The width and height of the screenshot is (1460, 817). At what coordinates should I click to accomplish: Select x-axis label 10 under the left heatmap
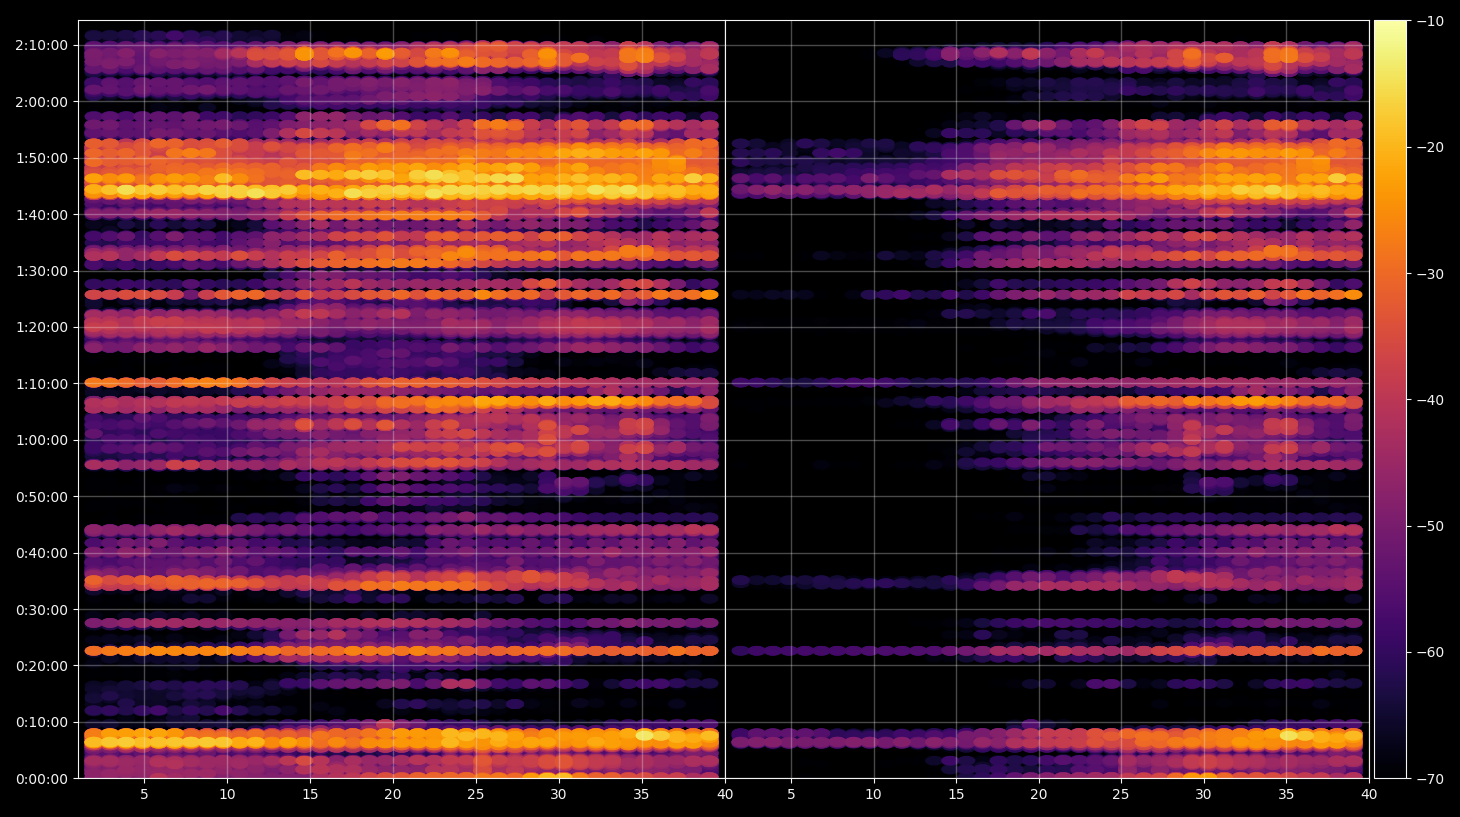coord(227,795)
